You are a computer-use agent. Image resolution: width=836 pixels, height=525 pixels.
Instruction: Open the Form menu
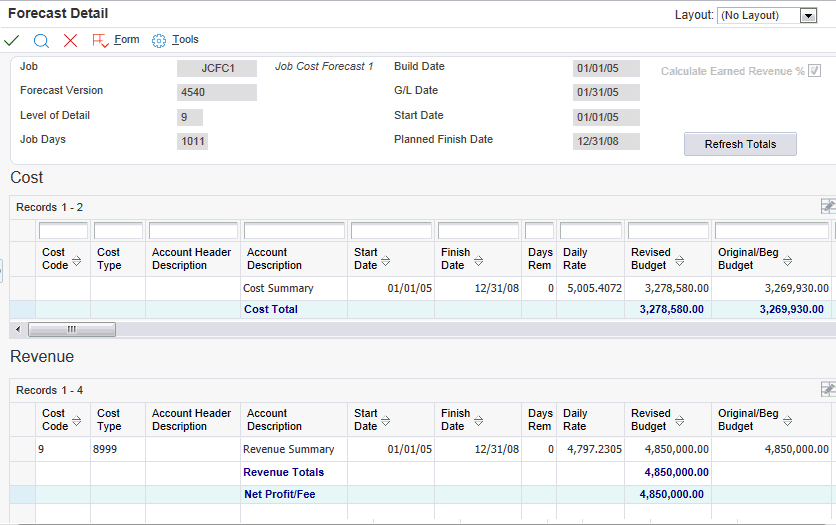click(x=126, y=40)
